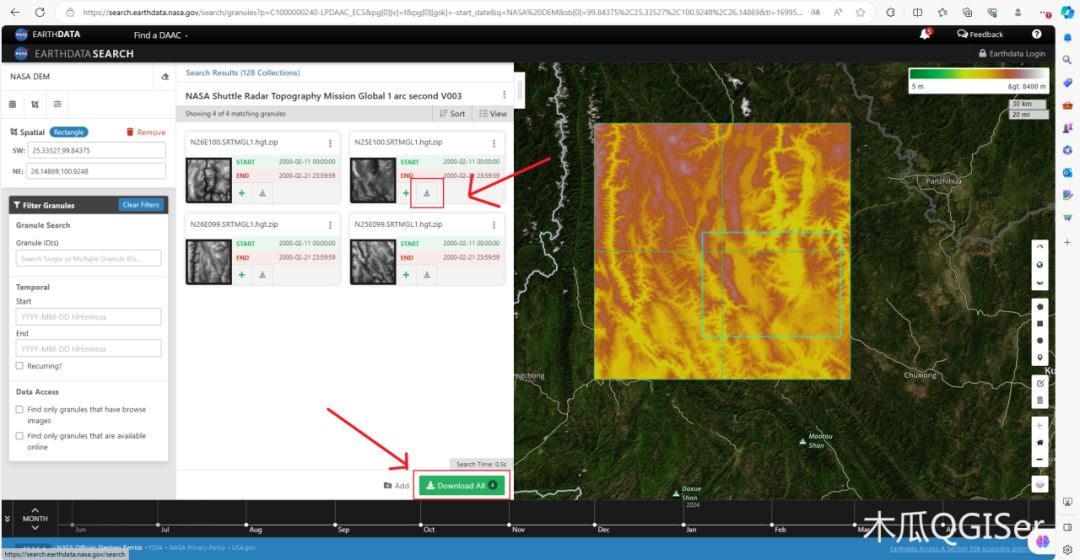Image resolution: width=1080 pixels, height=560 pixels.
Task: Open options menu for N26E099.SRTMGL1.hgt.zip
Action: click(x=330, y=225)
